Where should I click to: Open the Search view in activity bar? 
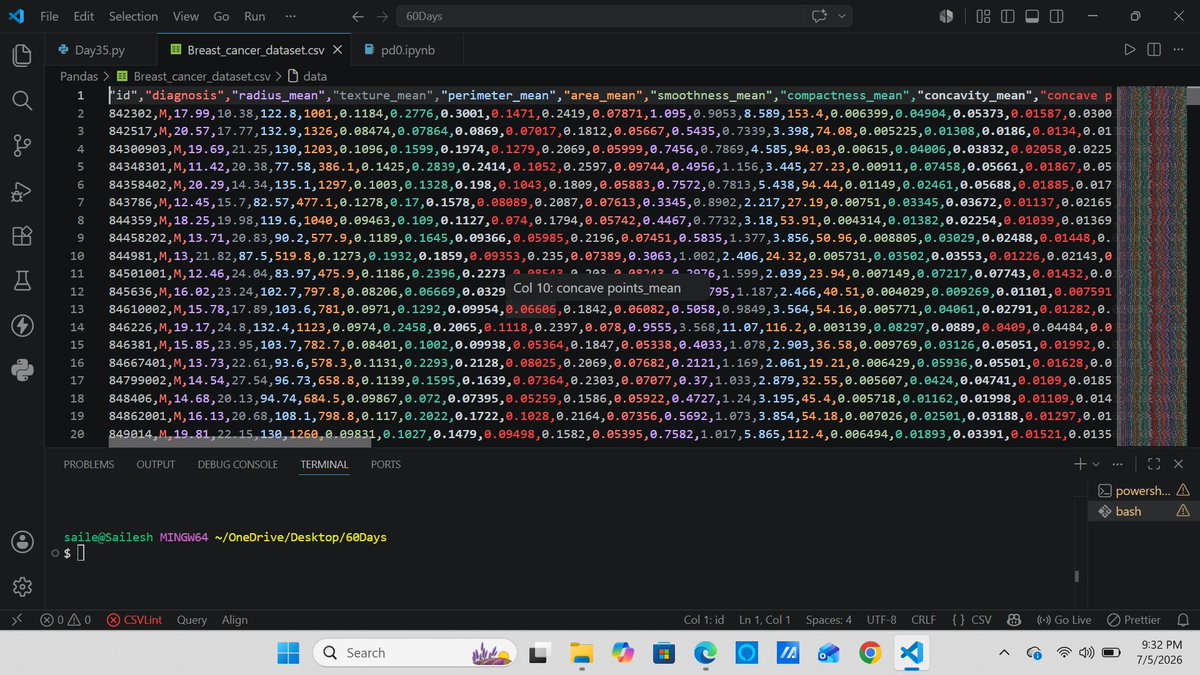[22, 101]
